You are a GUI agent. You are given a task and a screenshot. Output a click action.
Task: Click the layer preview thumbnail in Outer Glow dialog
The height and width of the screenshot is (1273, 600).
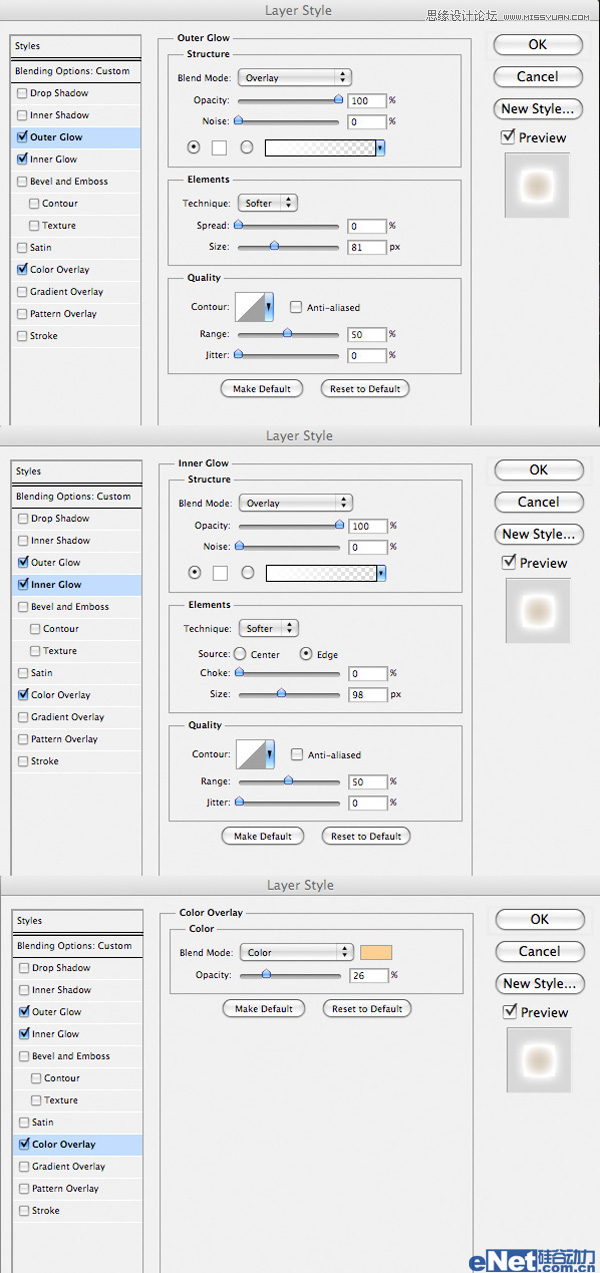[537, 185]
